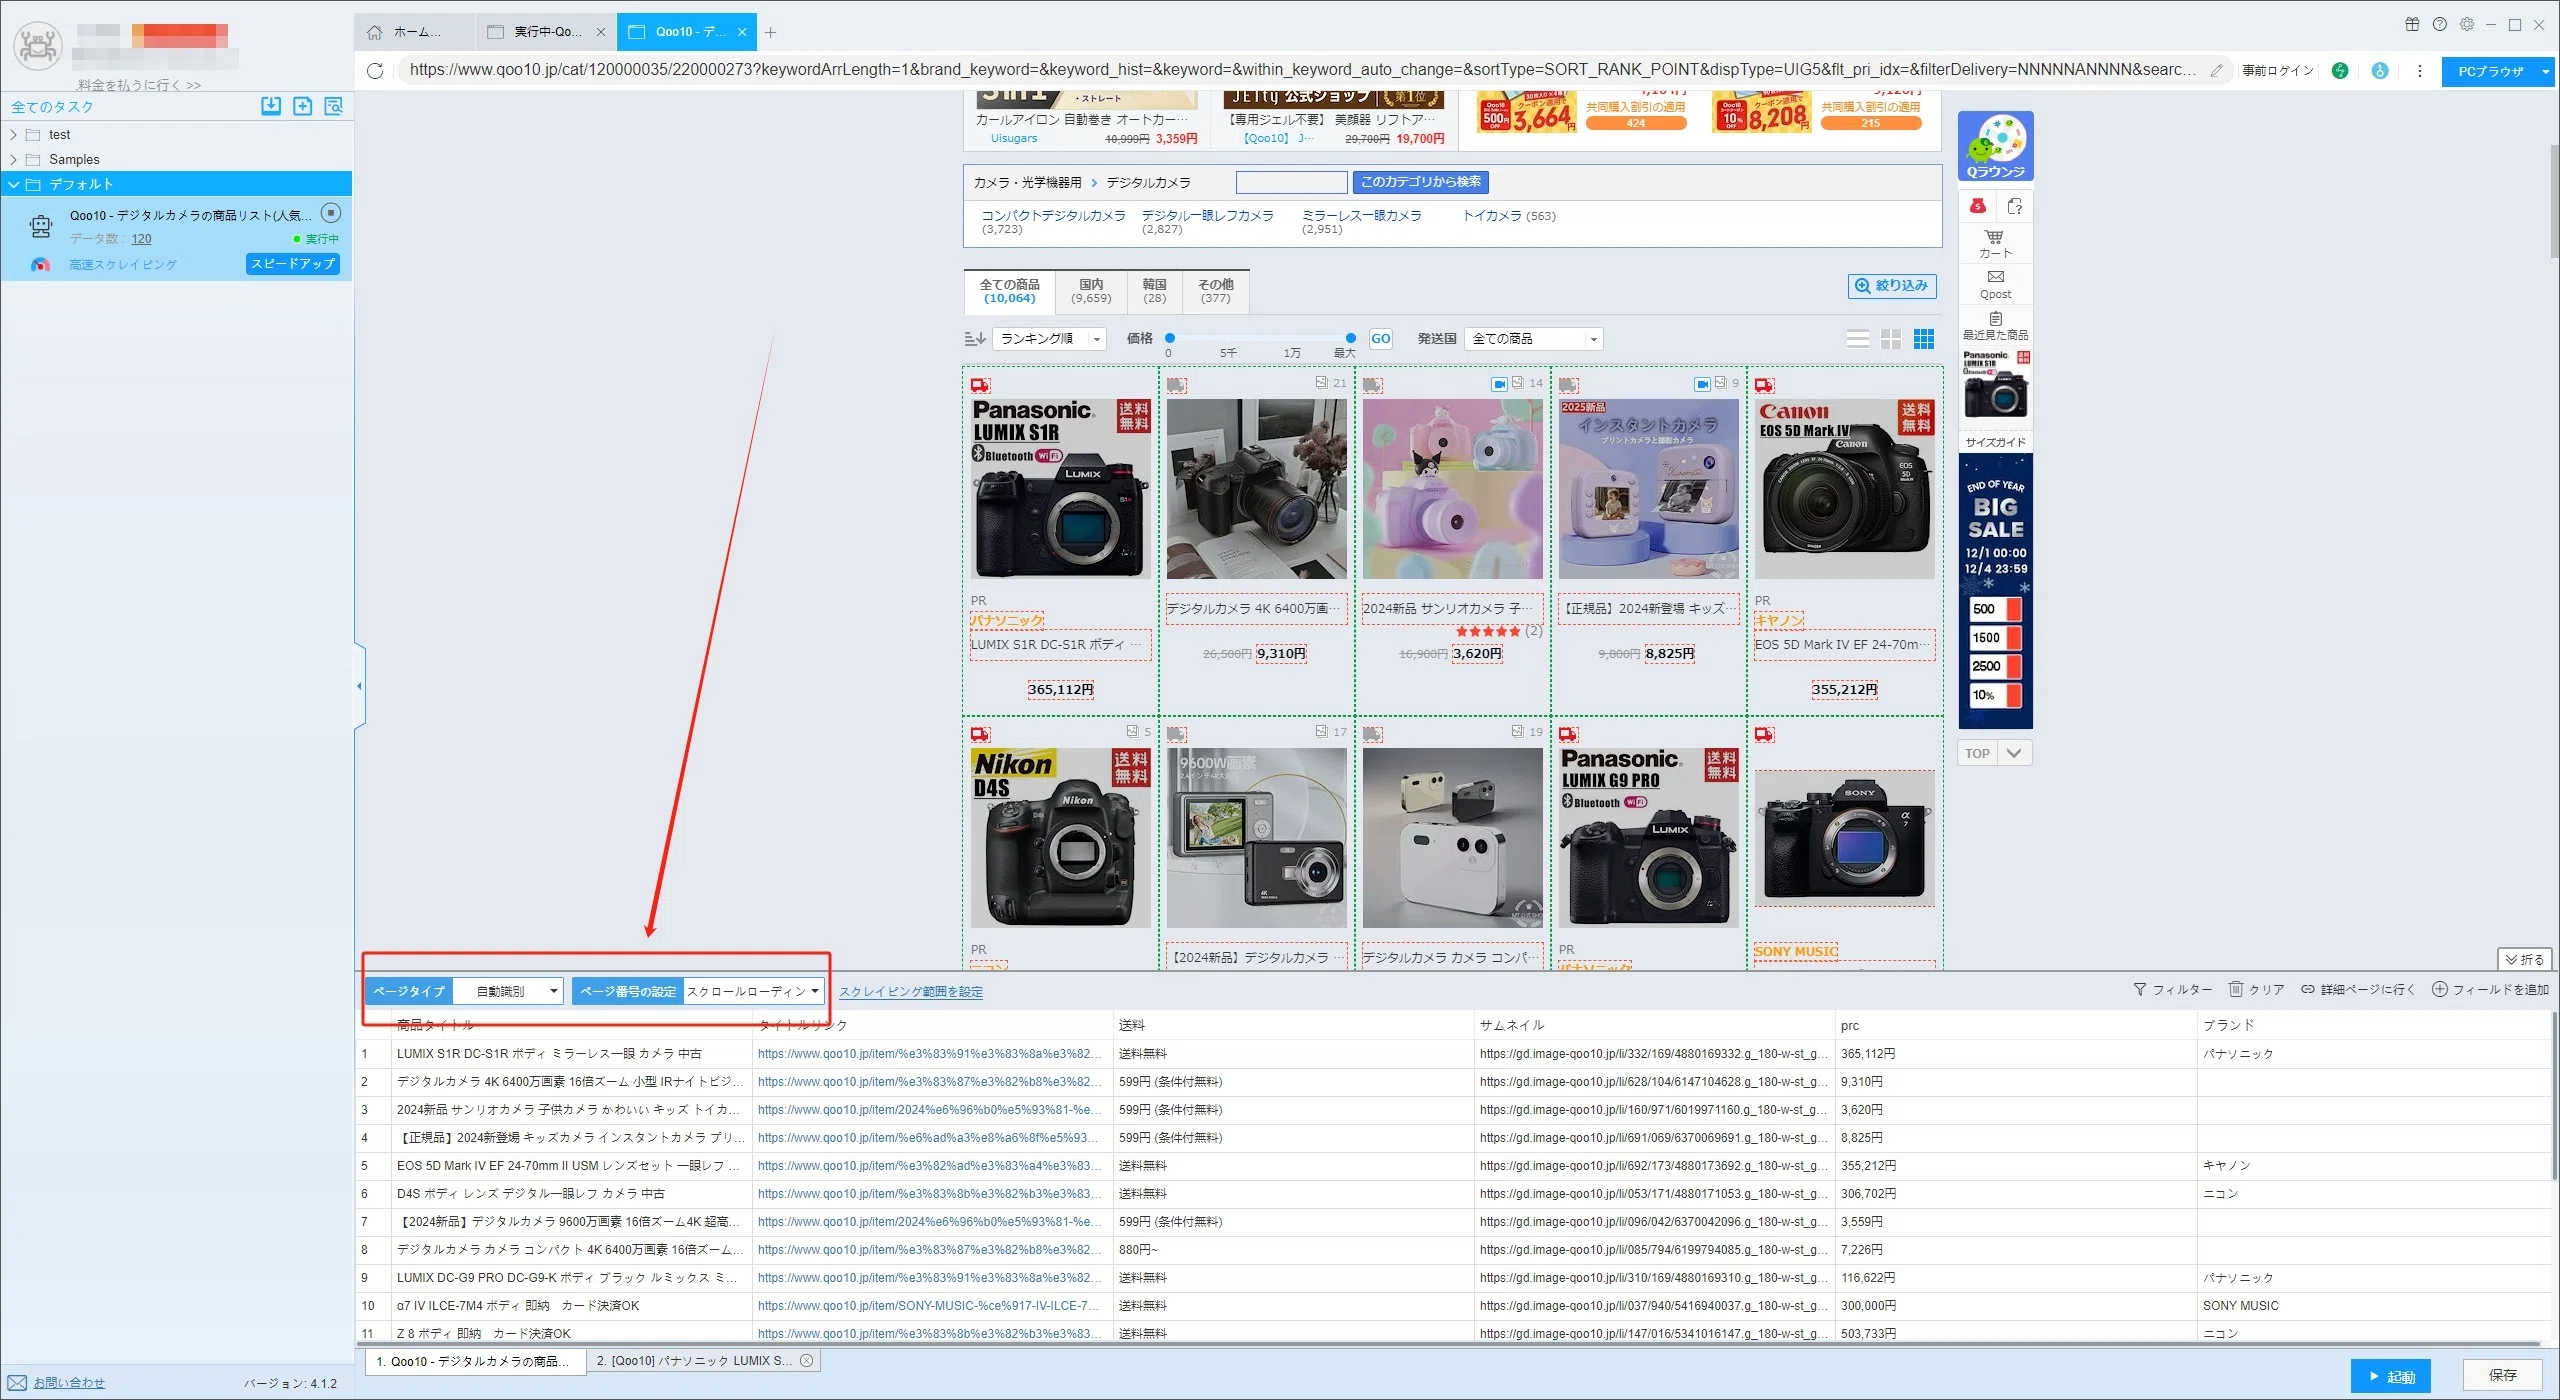This screenshot has height=1400, width=2560.
Task: Click the import task icon in sidebar
Action: tap(271, 106)
